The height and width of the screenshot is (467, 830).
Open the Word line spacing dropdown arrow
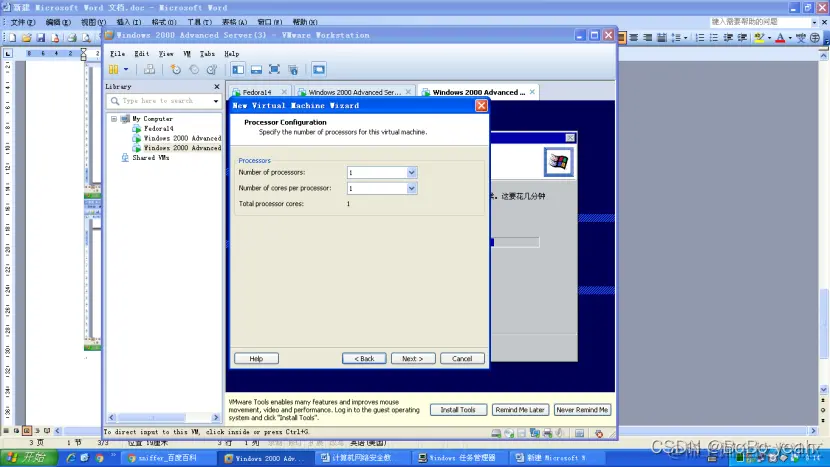tap(685, 38)
